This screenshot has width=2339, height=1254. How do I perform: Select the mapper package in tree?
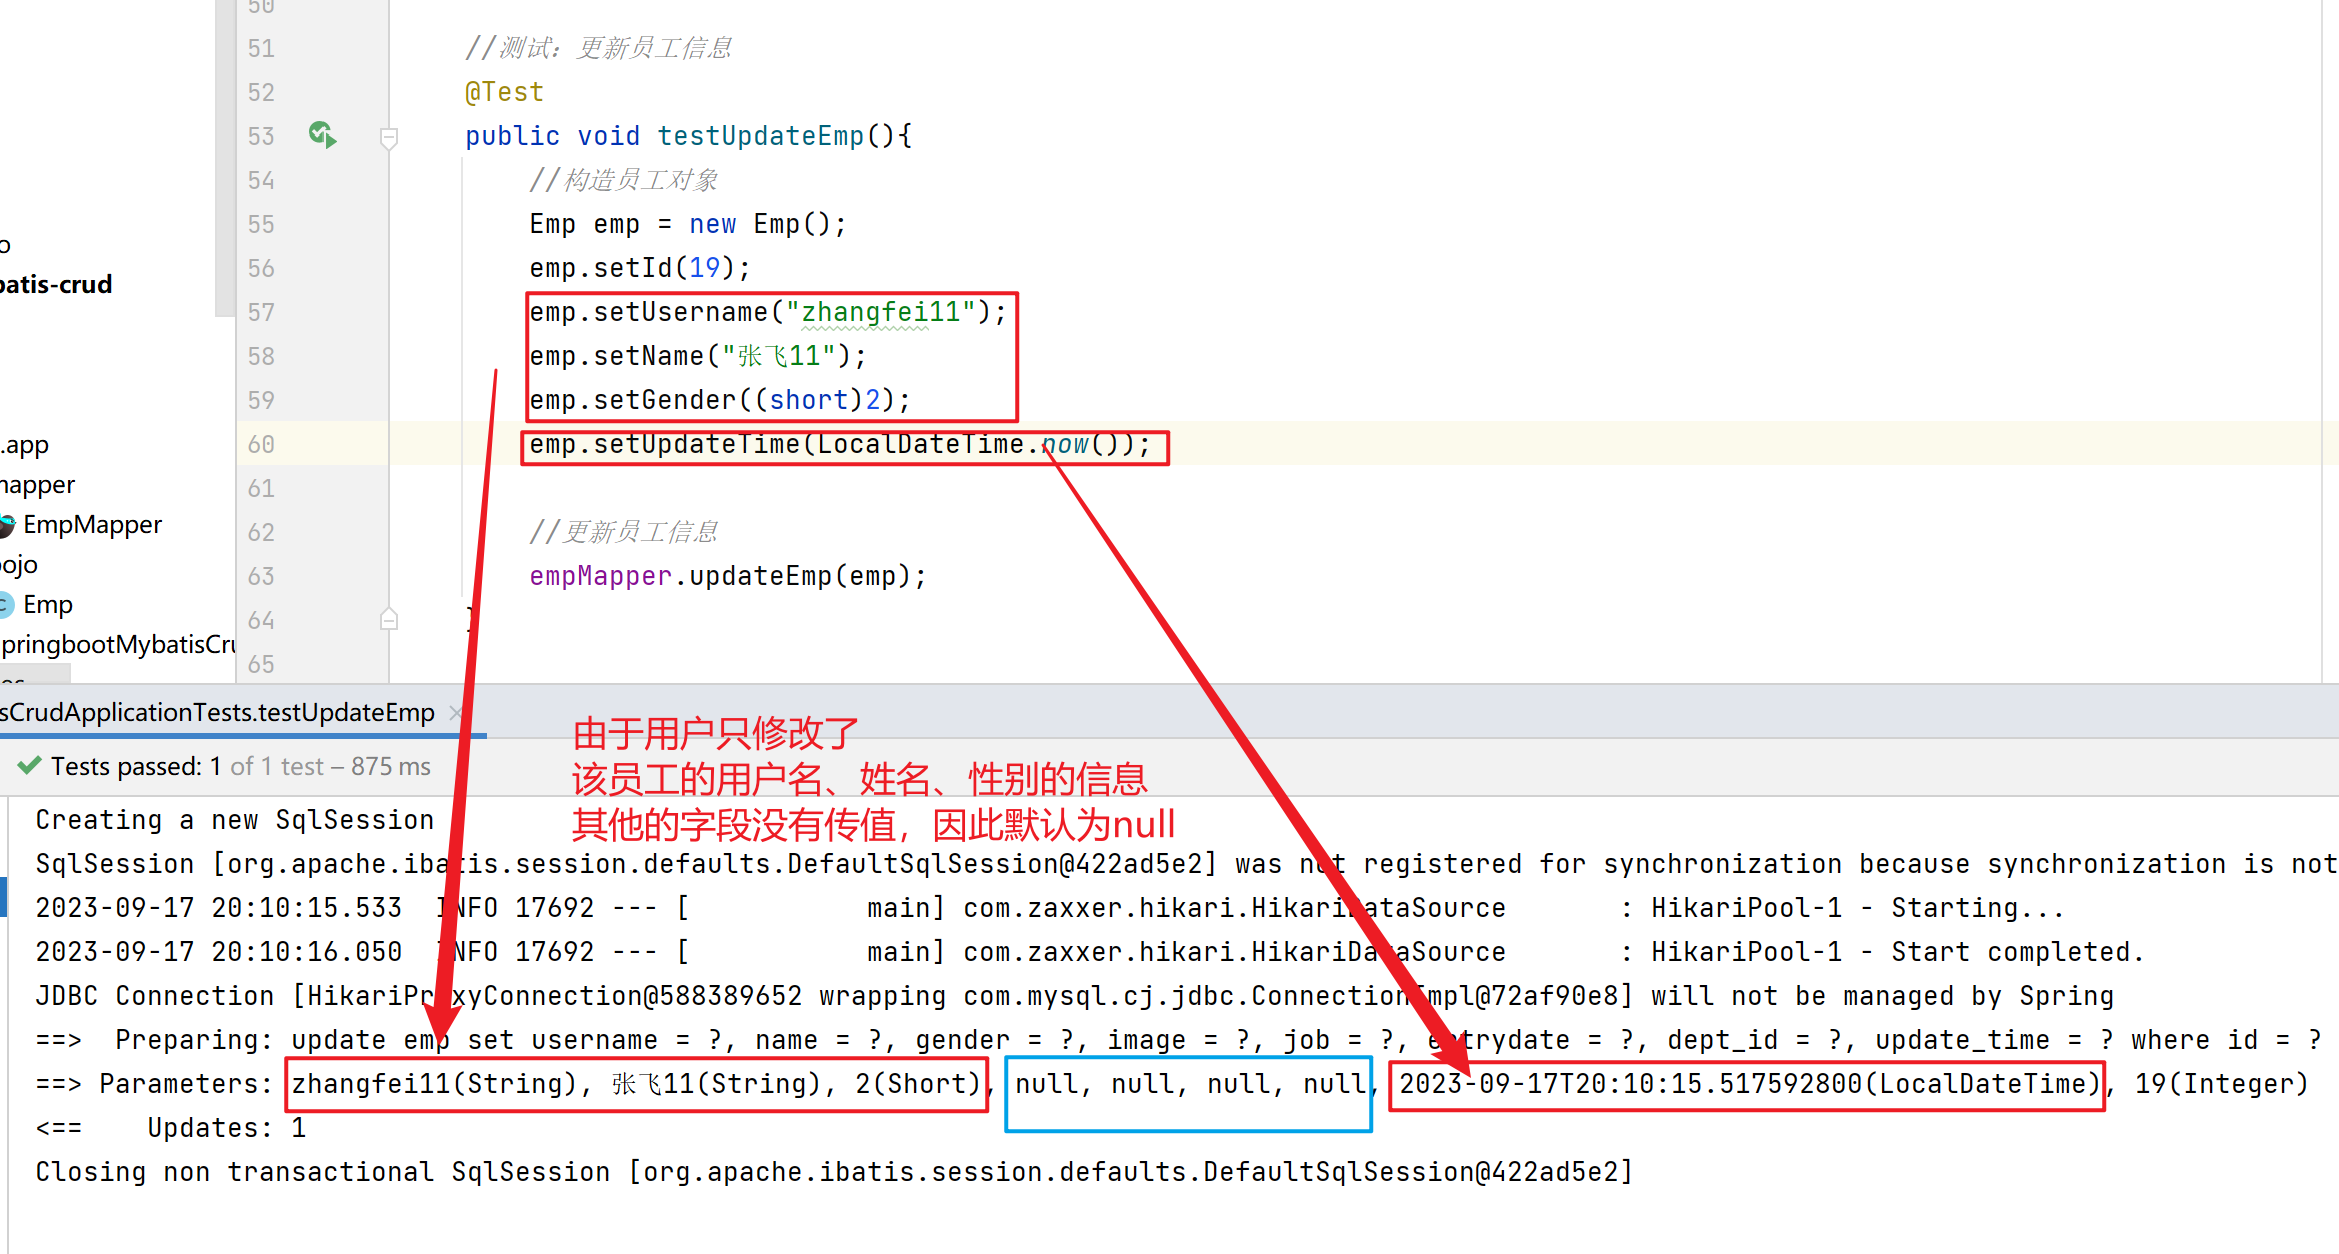pos(37,485)
